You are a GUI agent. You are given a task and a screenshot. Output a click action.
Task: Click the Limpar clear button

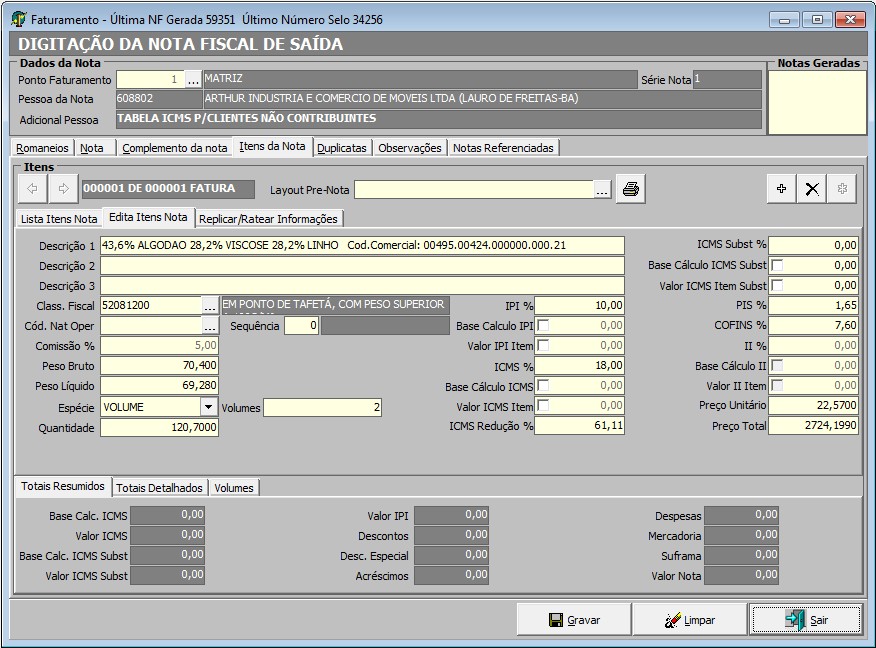coord(690,620)
